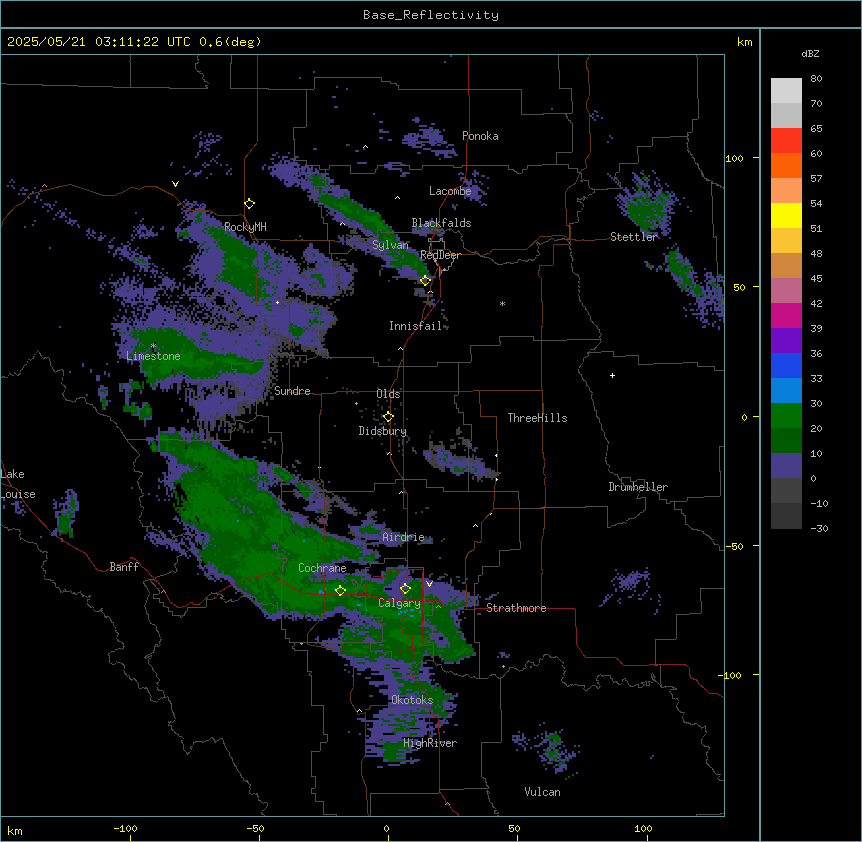862x842 pixels.
Task: Click the Didsbury town label
Action: 383,431
